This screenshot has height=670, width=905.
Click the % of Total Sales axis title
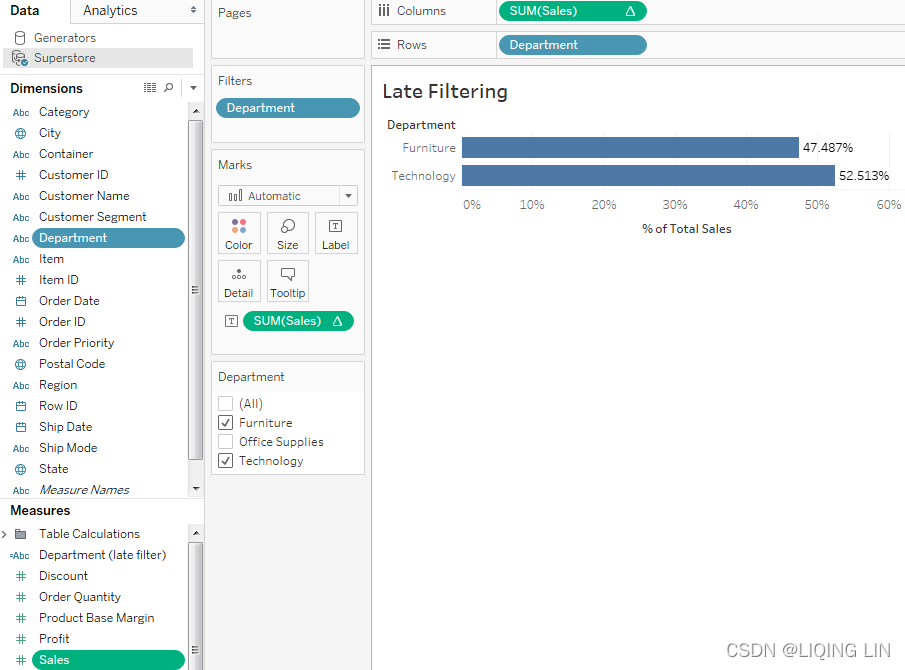coord(686,229)
